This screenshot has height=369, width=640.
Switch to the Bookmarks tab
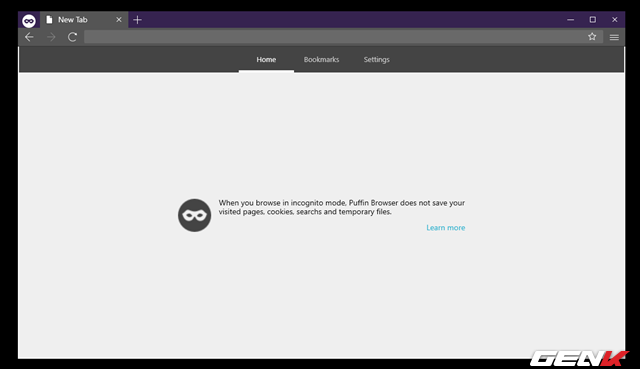tap(321, 60)
